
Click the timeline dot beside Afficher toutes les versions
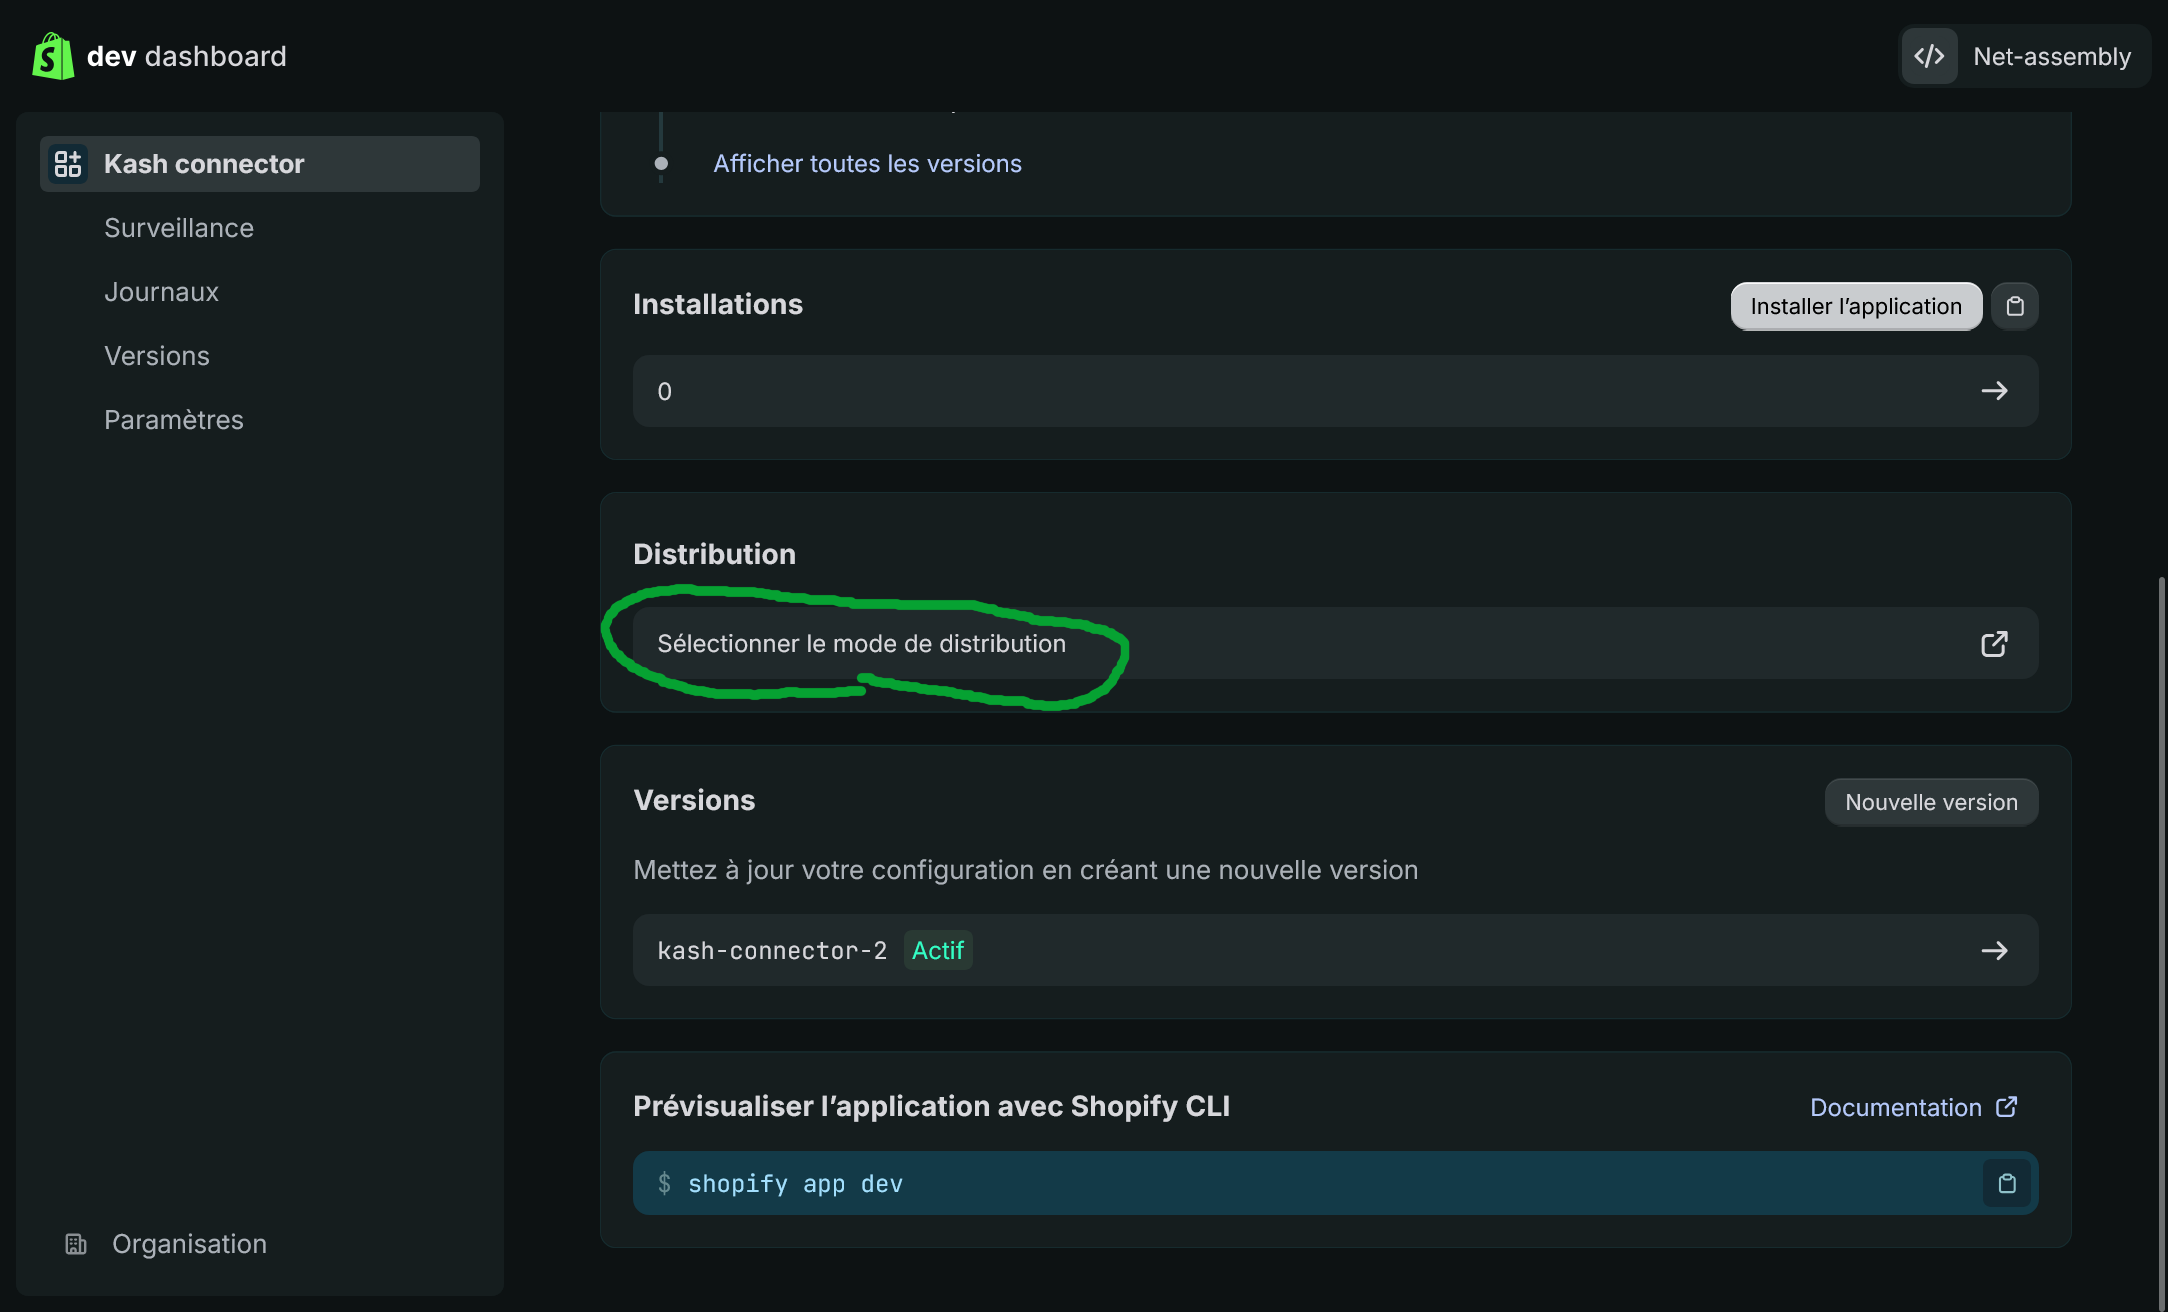click(661, 164)
